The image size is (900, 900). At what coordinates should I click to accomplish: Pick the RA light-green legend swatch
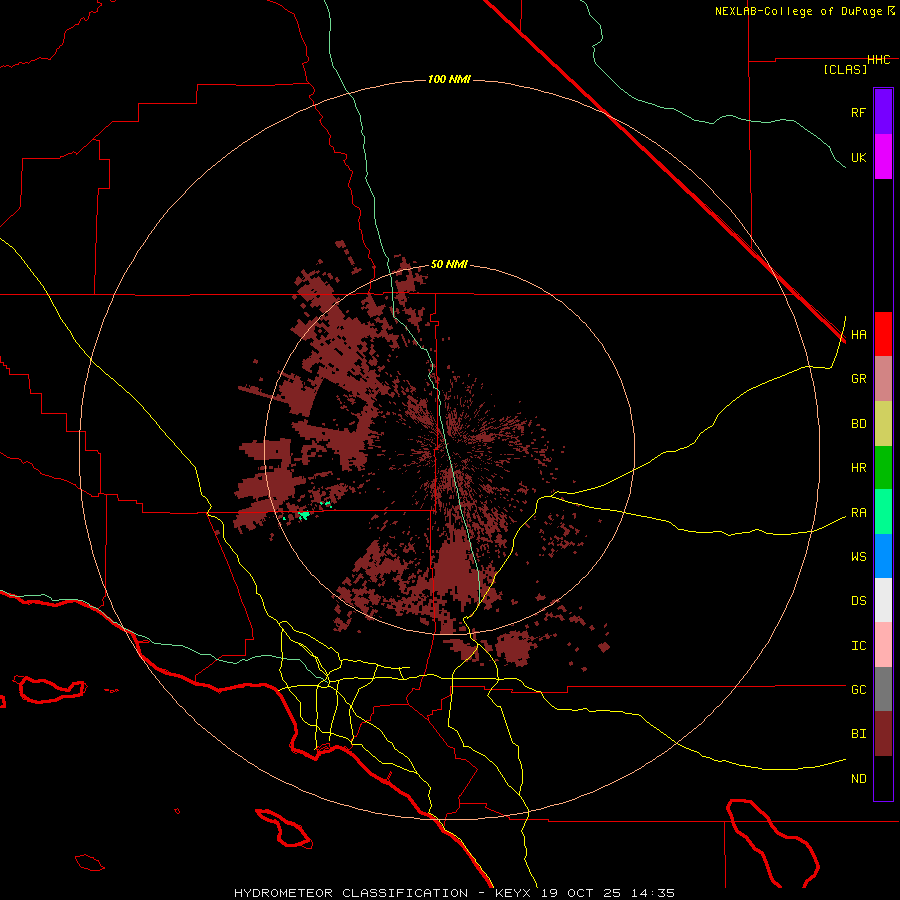(883, 512)
